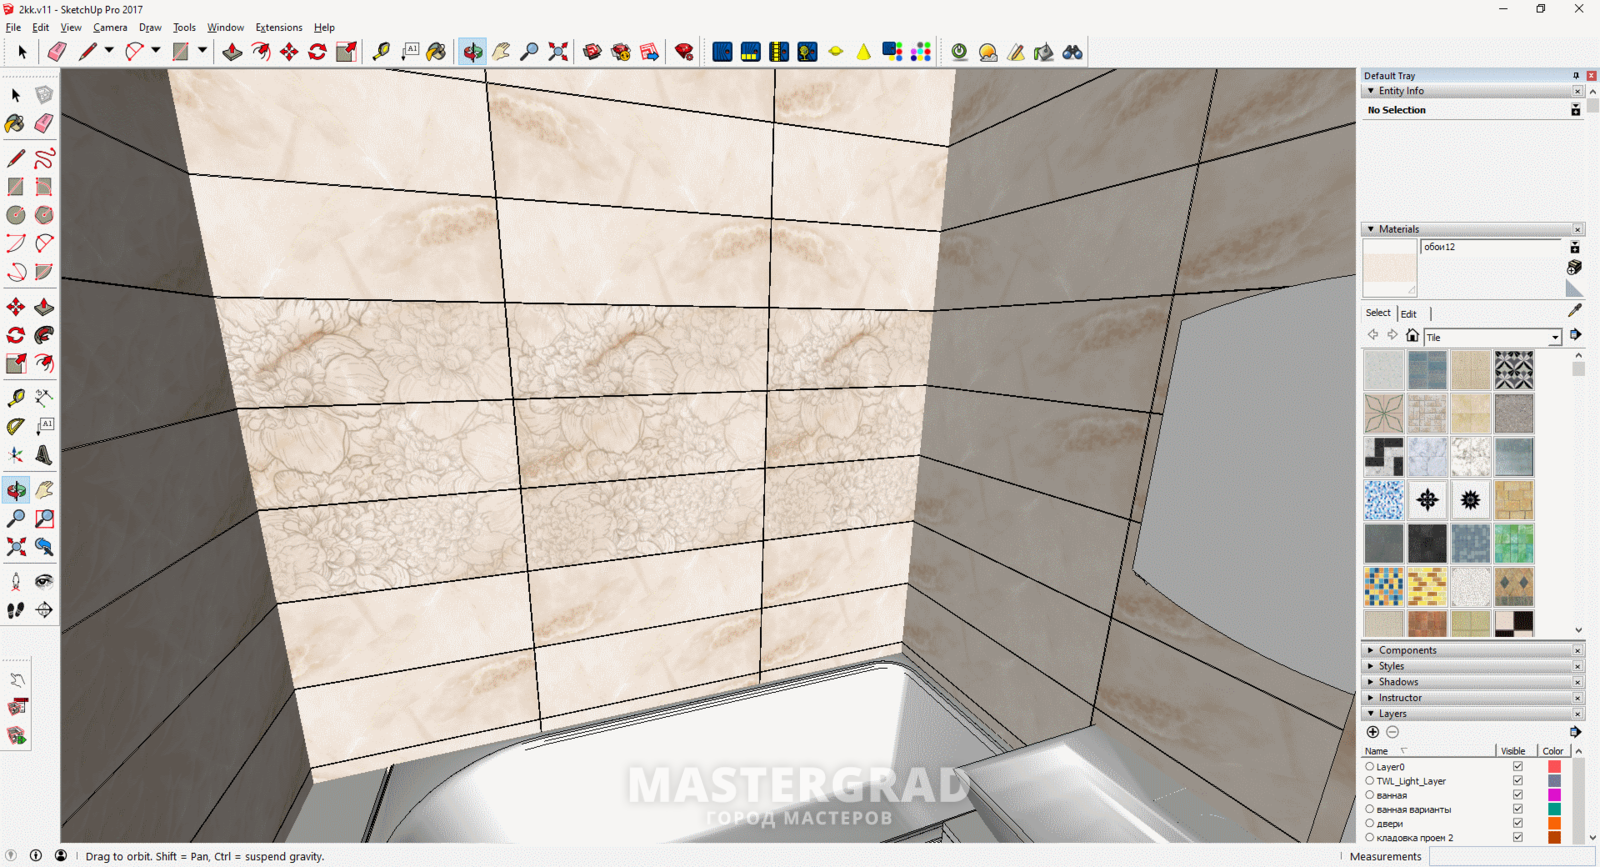Open the Camera menu

pyautogui.click(x=110, y=27)
